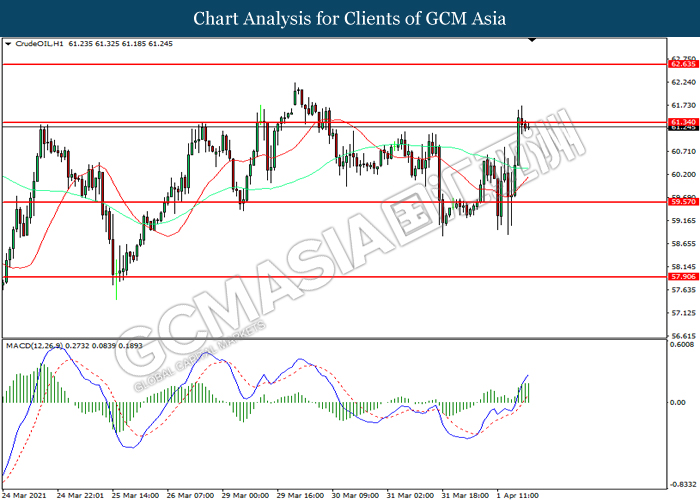Click the 60.710 price axis value
The image size is (700, 500).
point(683,151)
